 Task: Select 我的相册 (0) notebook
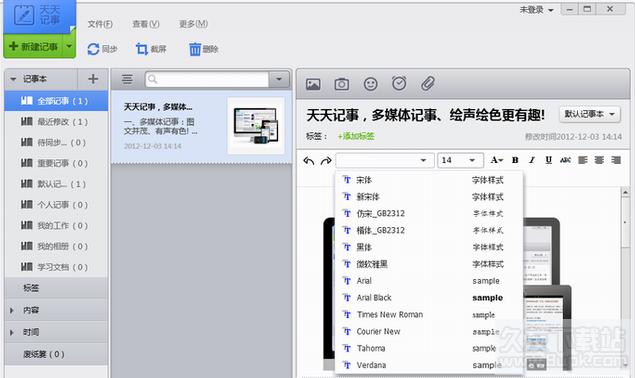(56, 246)
